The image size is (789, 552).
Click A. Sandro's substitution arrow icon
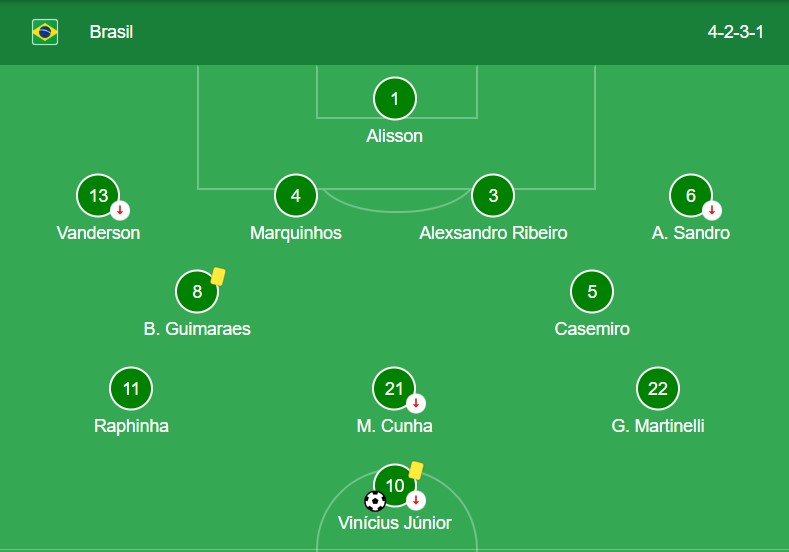pyautogui.click(x=712, y=210)
